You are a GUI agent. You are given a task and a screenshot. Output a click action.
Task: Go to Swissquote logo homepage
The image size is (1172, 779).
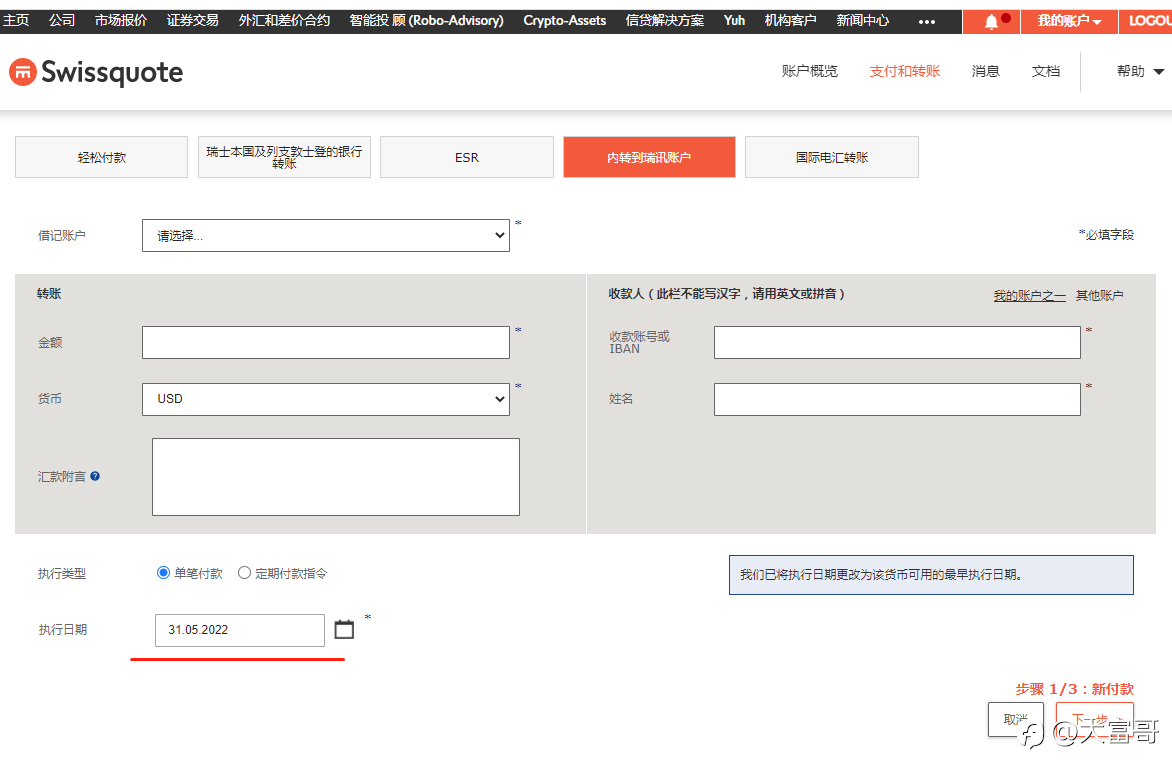pos(96,73)
